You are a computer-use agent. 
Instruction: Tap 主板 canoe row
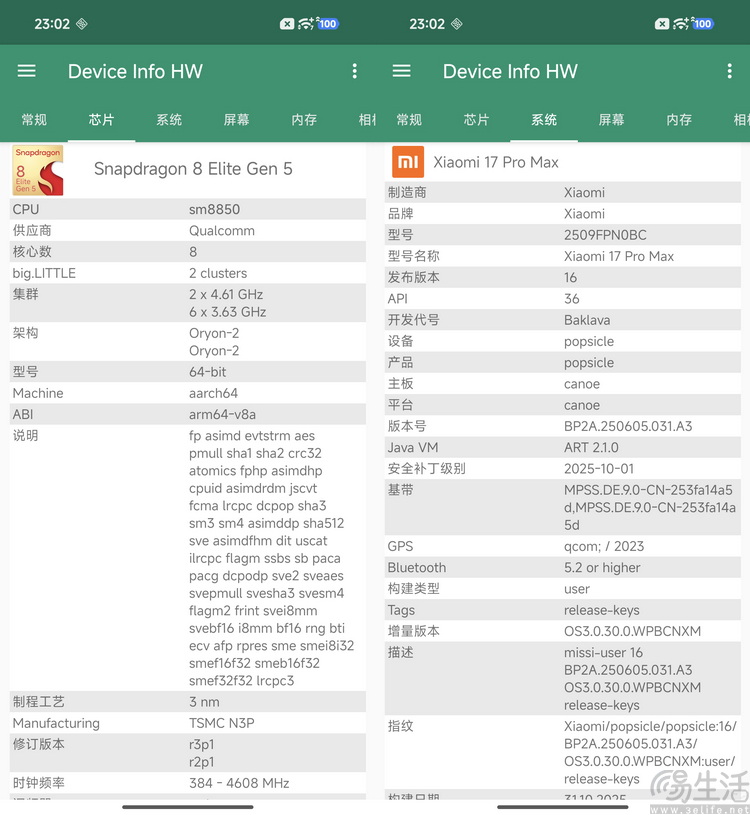point(563,384)
